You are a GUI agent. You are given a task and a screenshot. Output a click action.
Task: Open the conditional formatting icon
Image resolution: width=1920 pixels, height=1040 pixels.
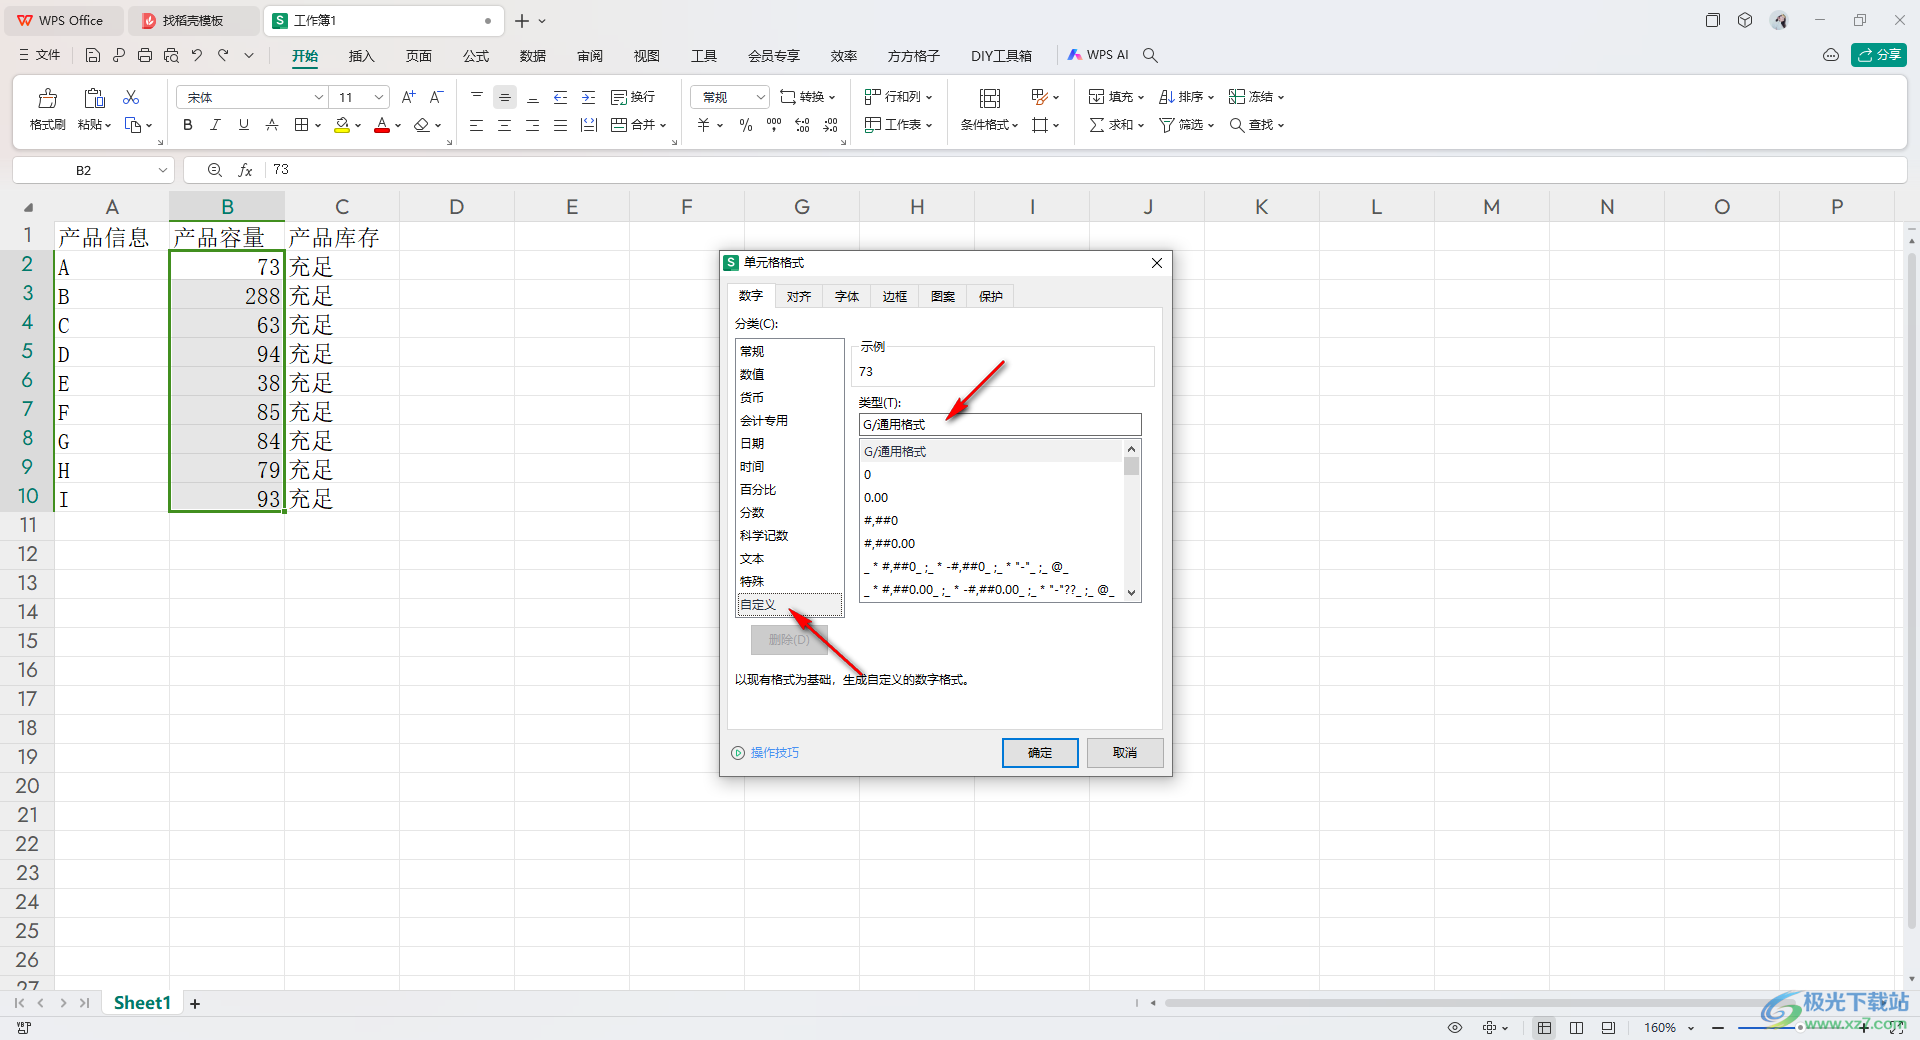point(989,98)
